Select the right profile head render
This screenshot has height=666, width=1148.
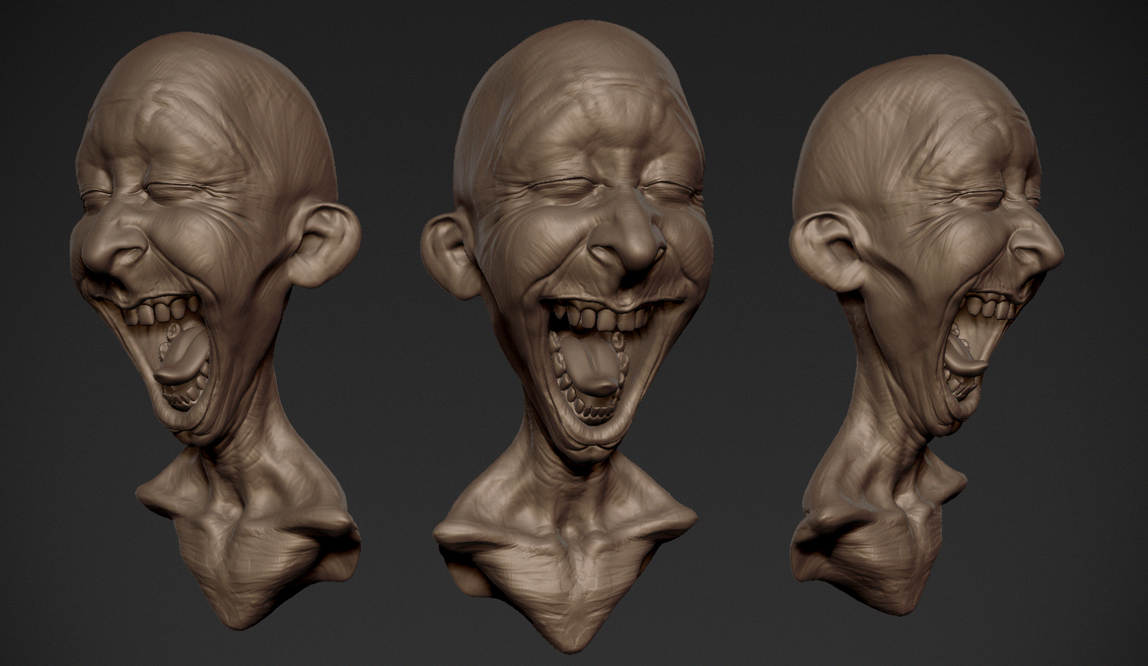pos(926,333)
